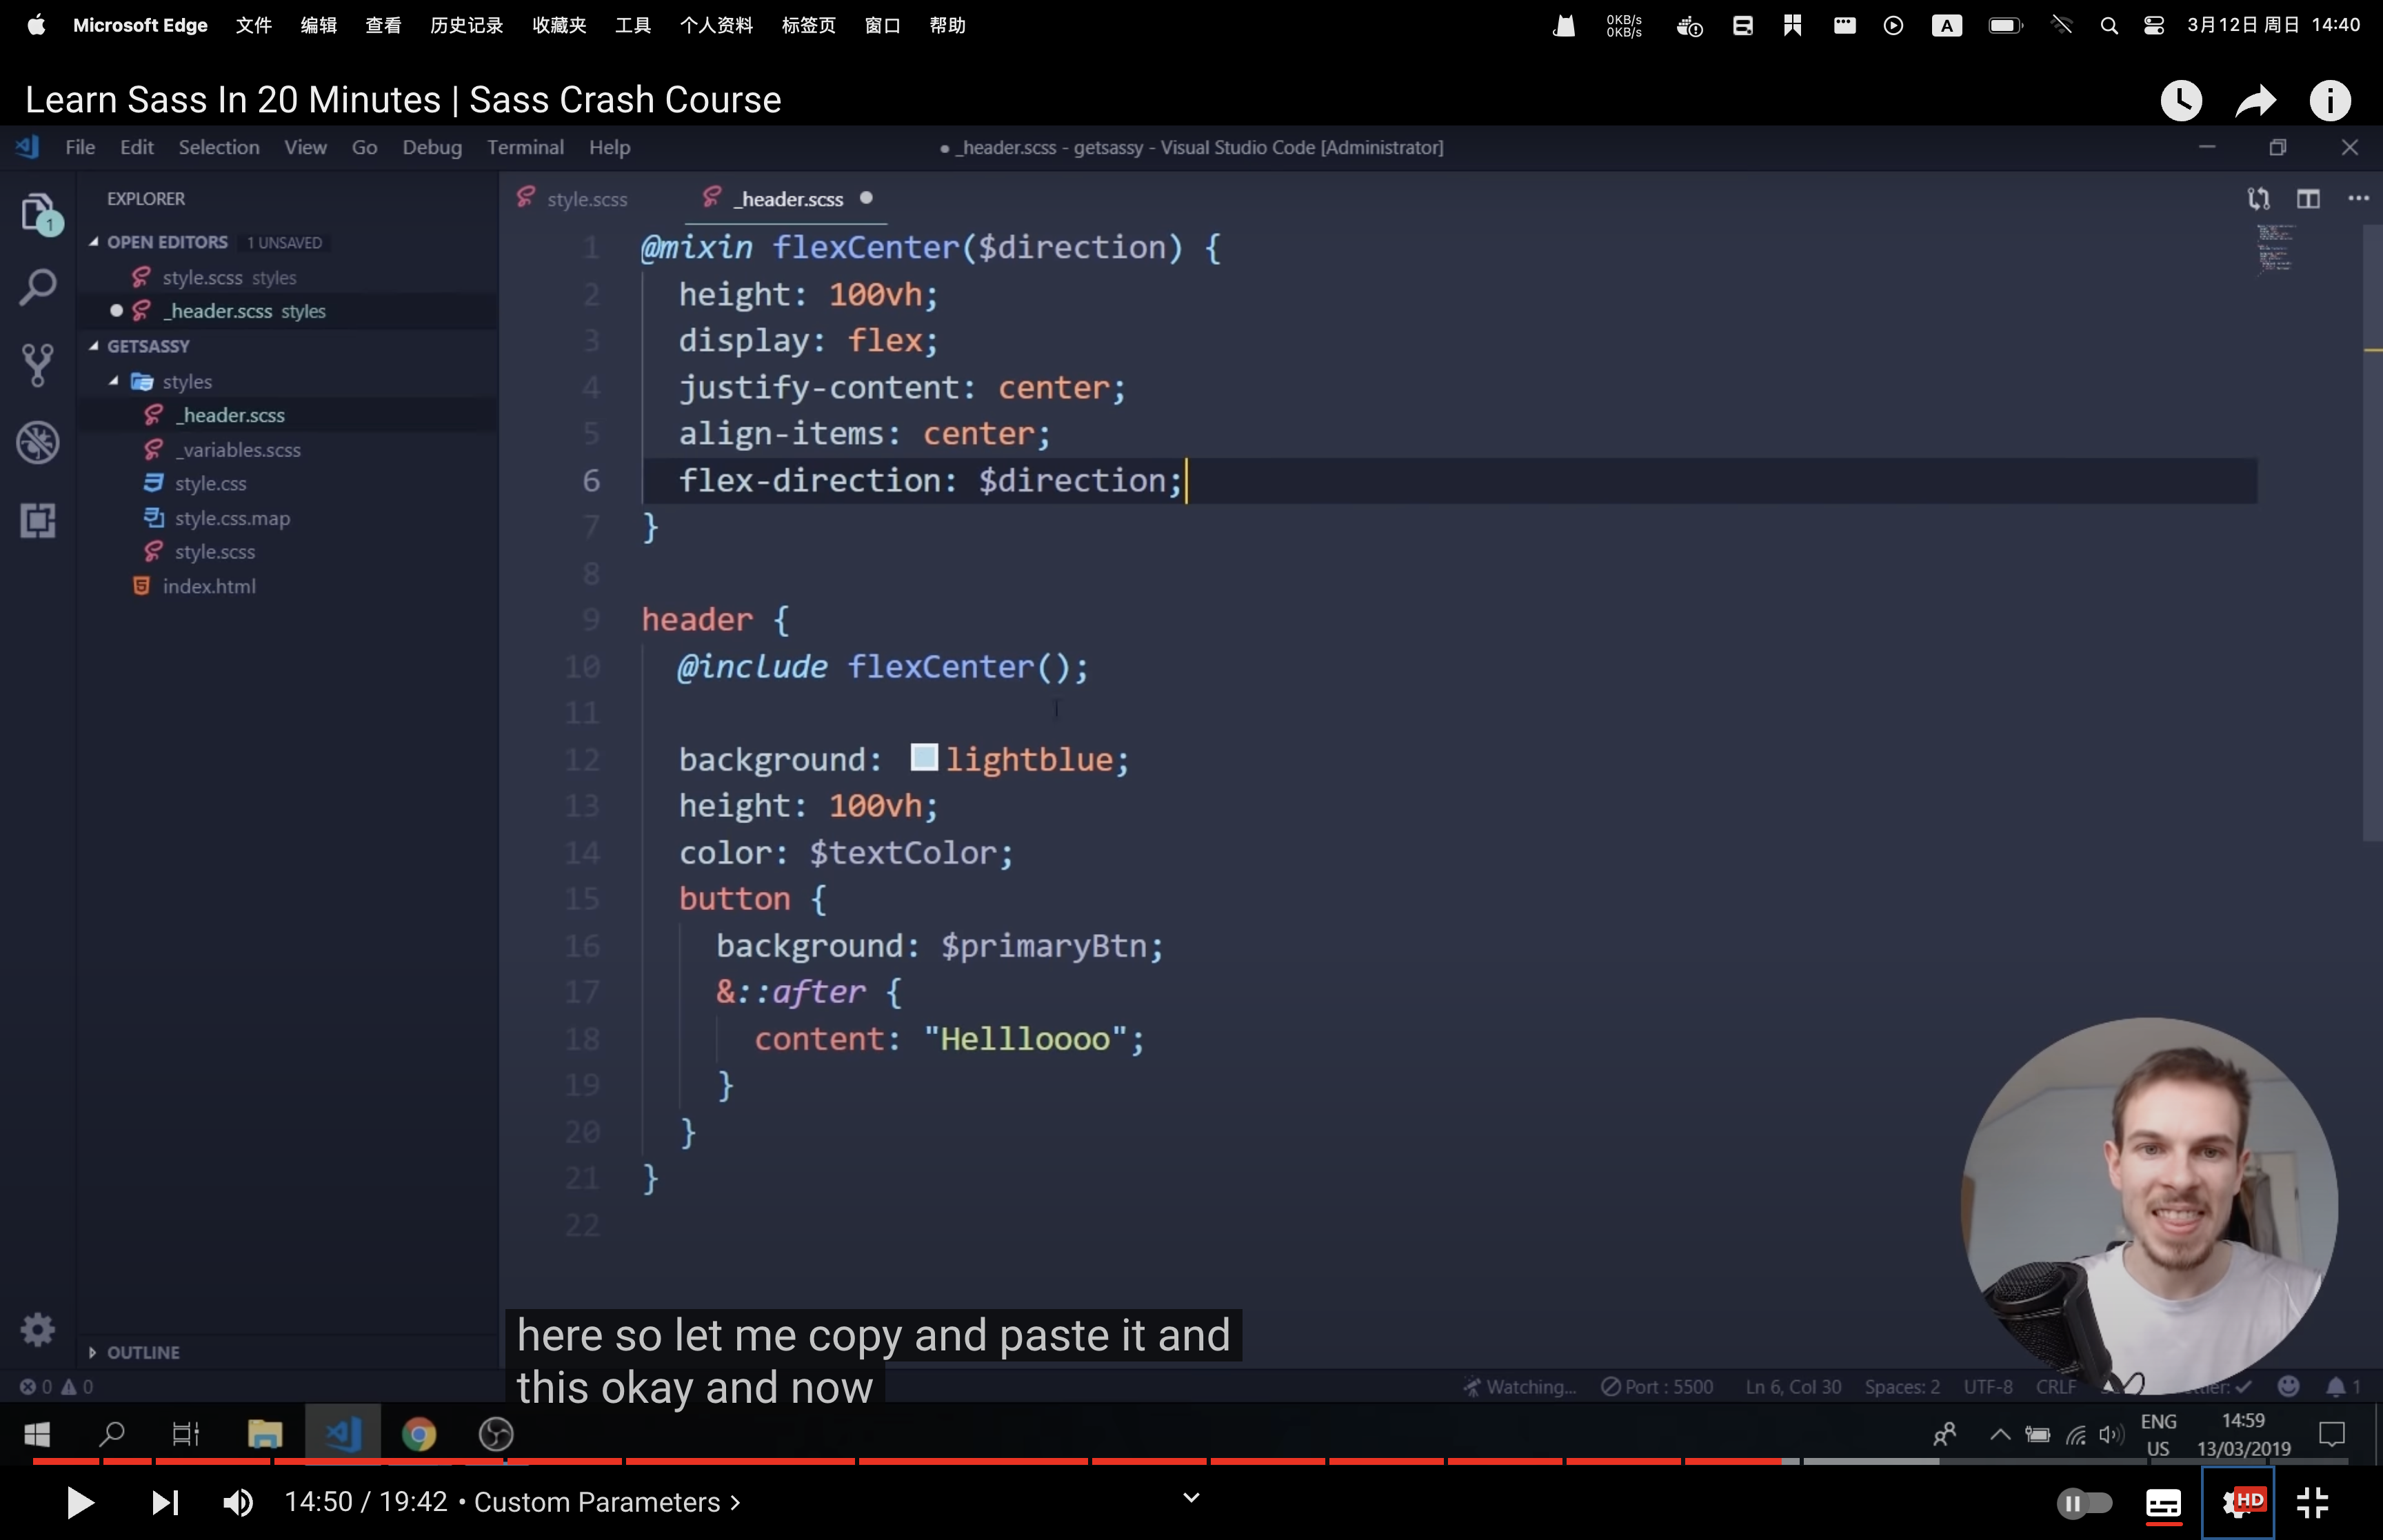Open the action center notification icon

[x=2332, y=1435]
